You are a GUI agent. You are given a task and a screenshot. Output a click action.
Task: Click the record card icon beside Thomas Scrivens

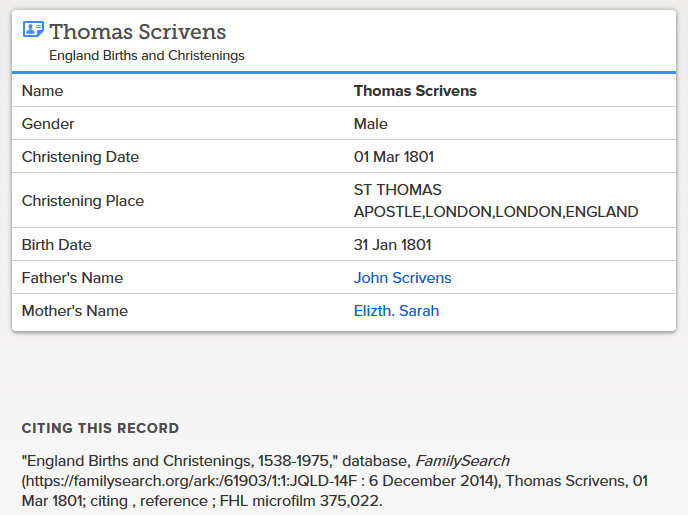point(33,30)
